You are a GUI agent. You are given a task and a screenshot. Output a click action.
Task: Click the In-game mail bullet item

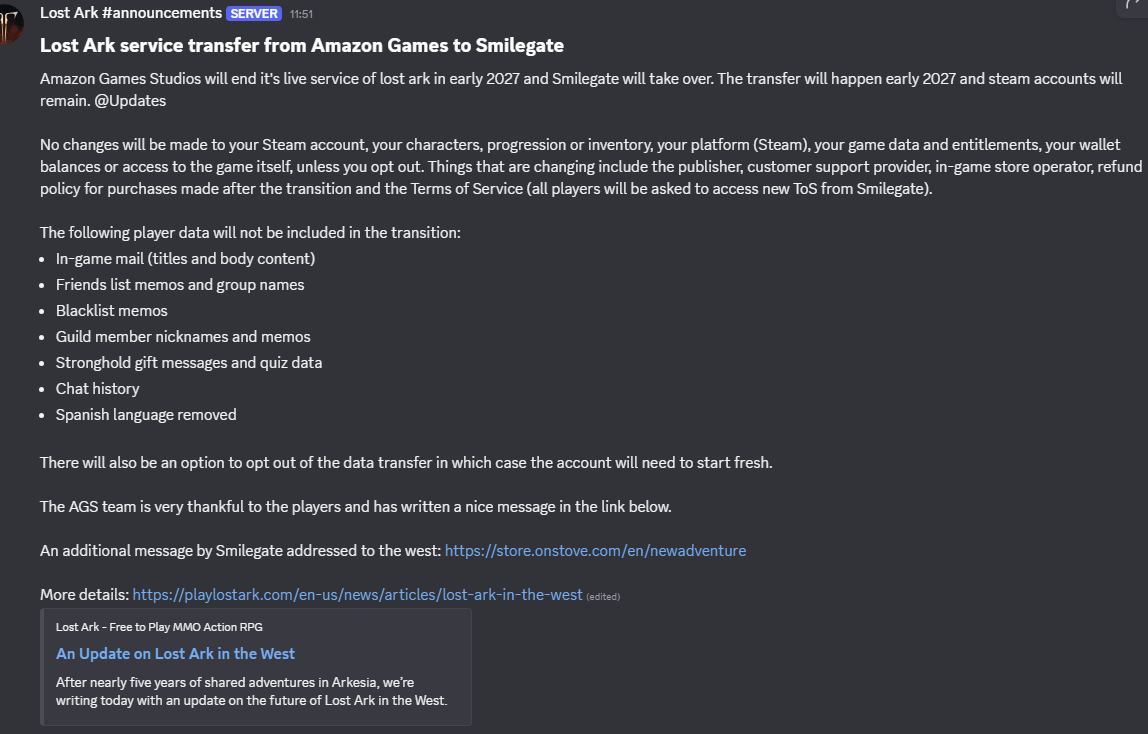pos(185,258)
